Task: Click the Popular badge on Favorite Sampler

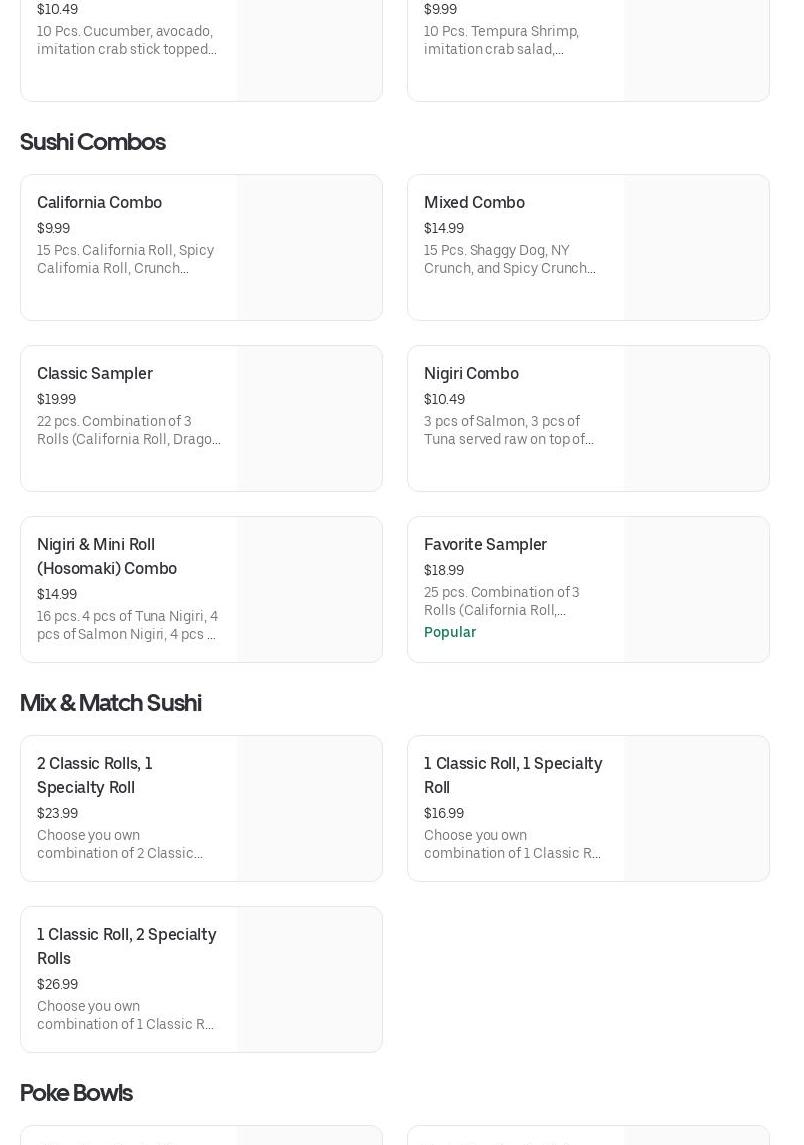Action: 450,633
